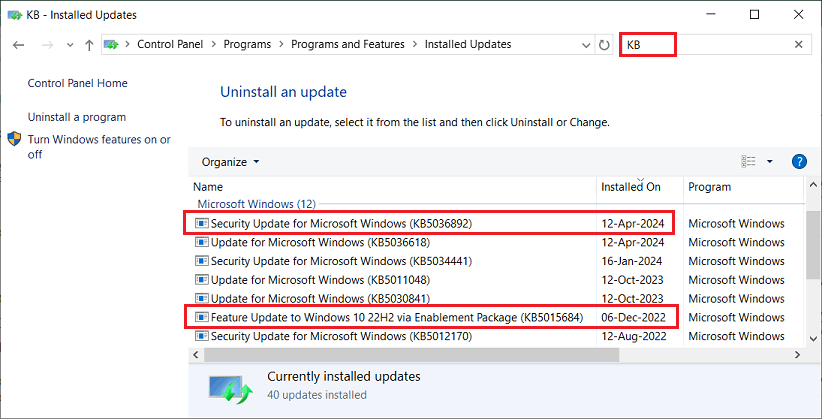Click the Currently installed updates icon
The image size is (822, 419).
231,389
